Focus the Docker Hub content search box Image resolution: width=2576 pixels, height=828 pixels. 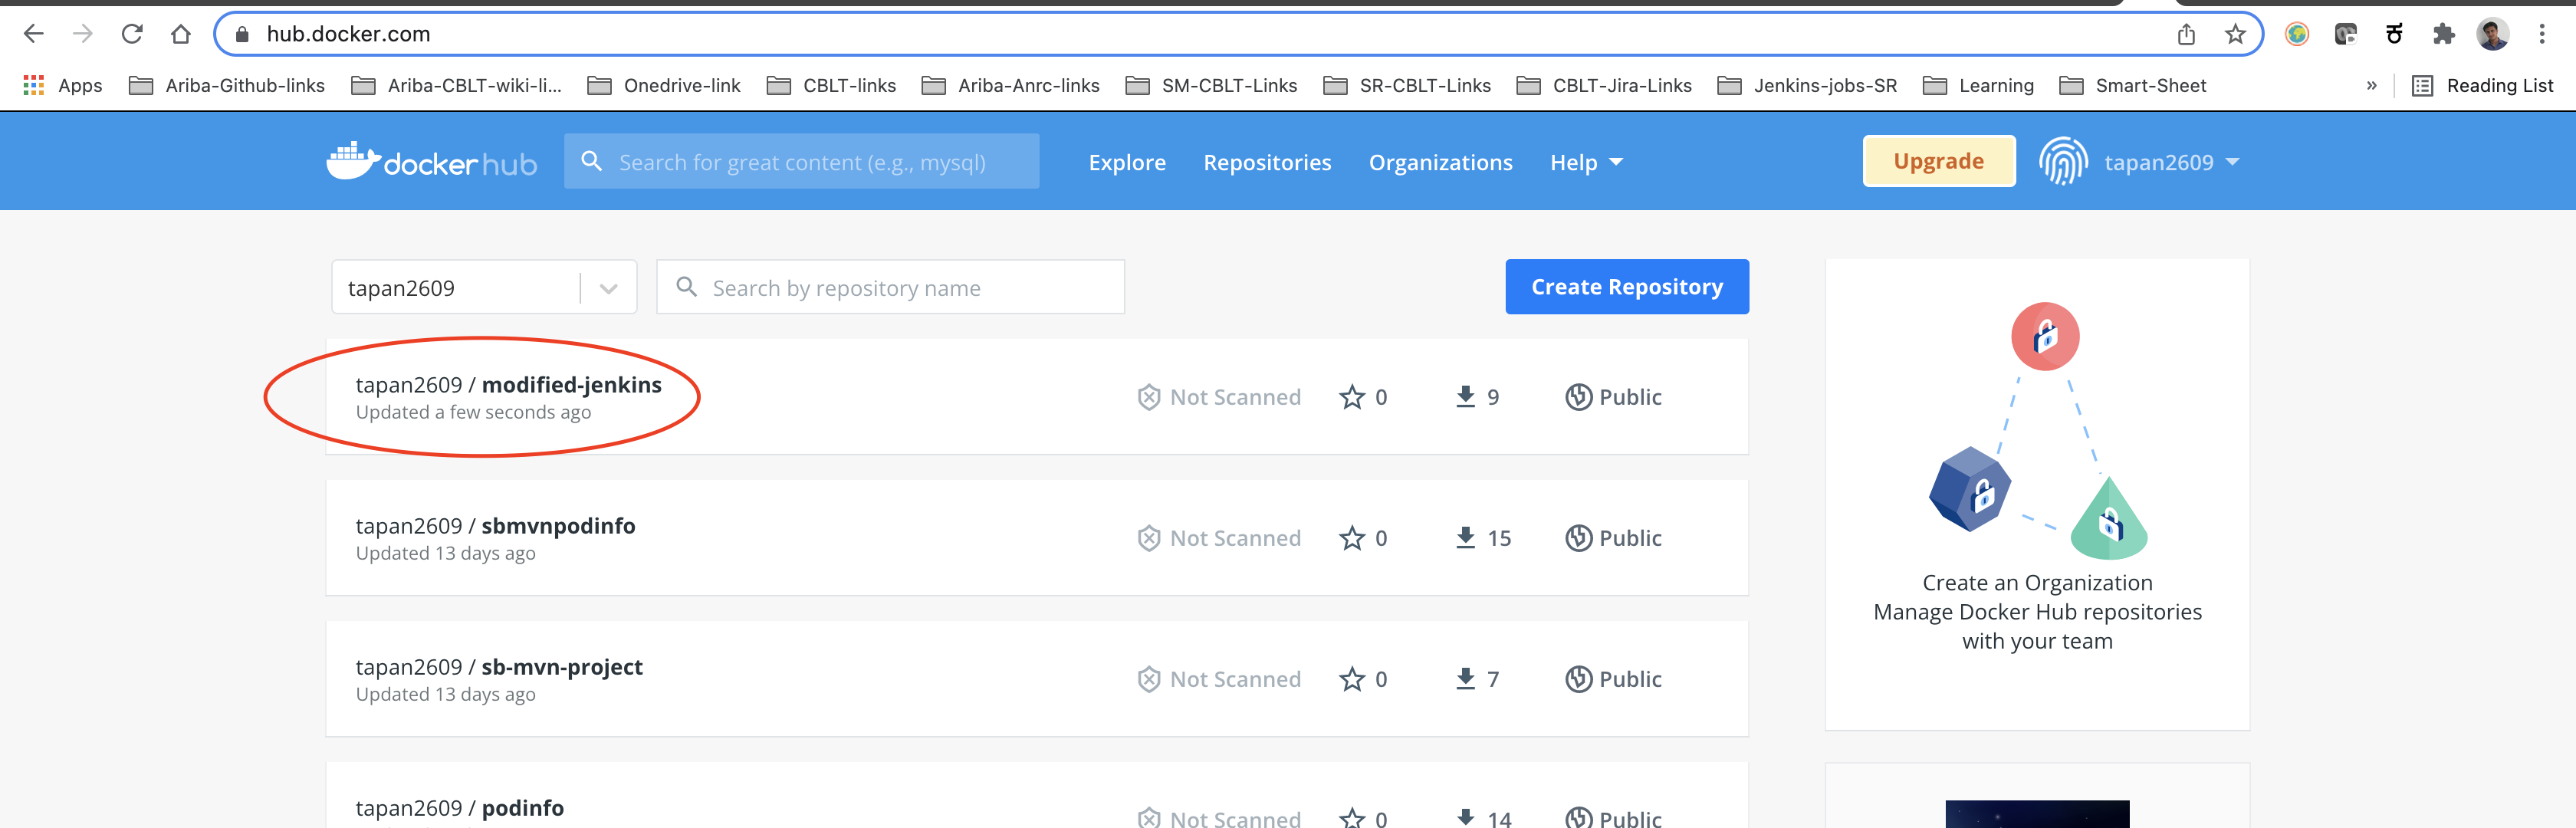tap(801, 161)
